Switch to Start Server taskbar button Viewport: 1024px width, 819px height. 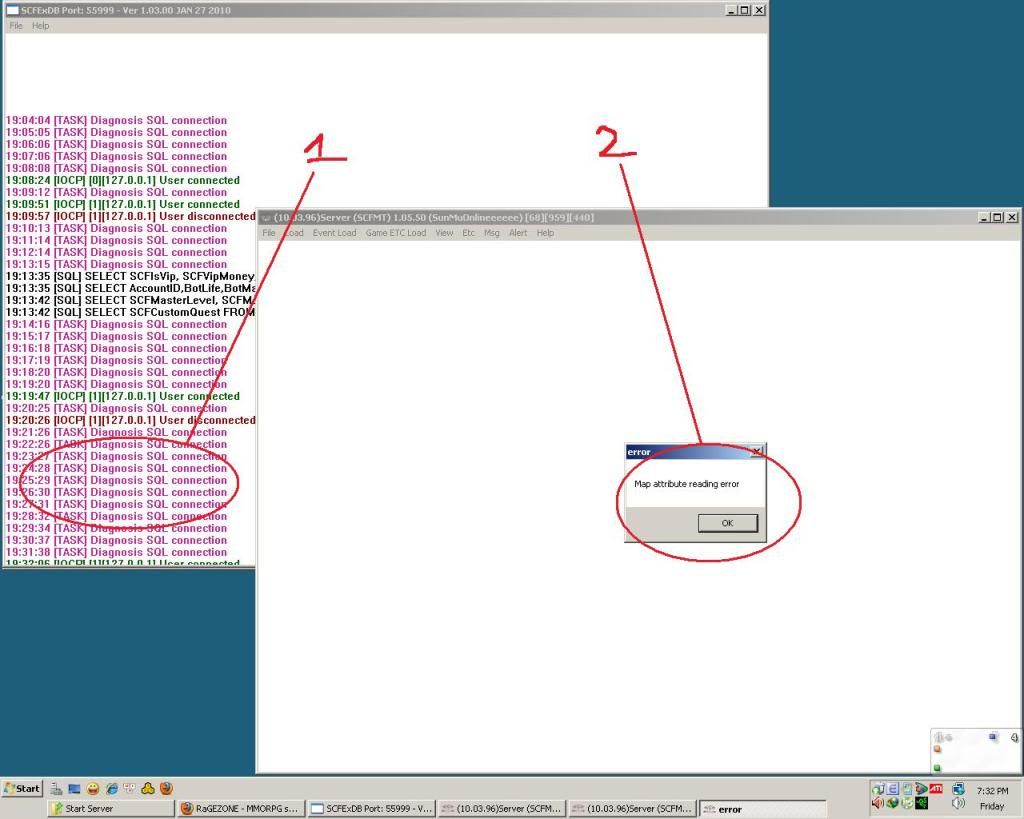(110, 809)
